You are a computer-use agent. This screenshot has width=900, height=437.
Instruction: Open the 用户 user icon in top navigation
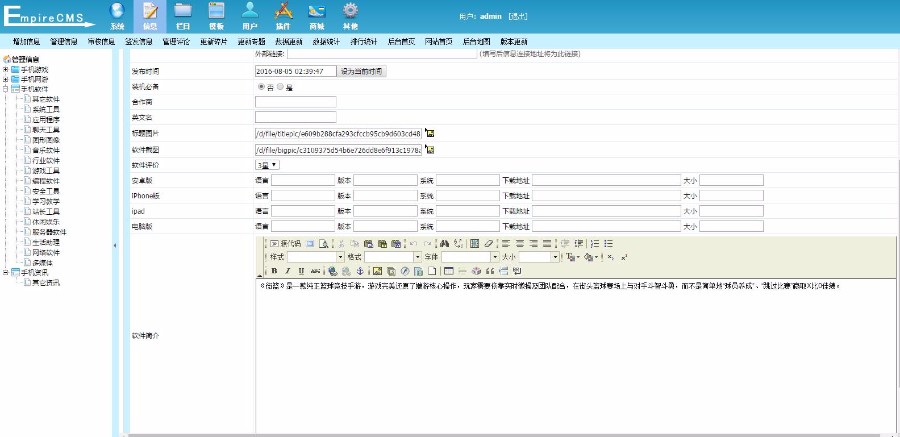pyautogui.click(x=250, y=11)
